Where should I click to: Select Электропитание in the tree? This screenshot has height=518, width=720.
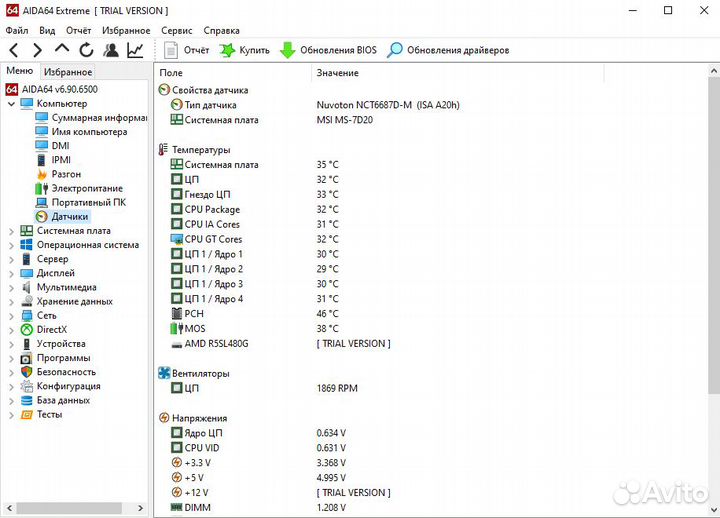(87, 188)
